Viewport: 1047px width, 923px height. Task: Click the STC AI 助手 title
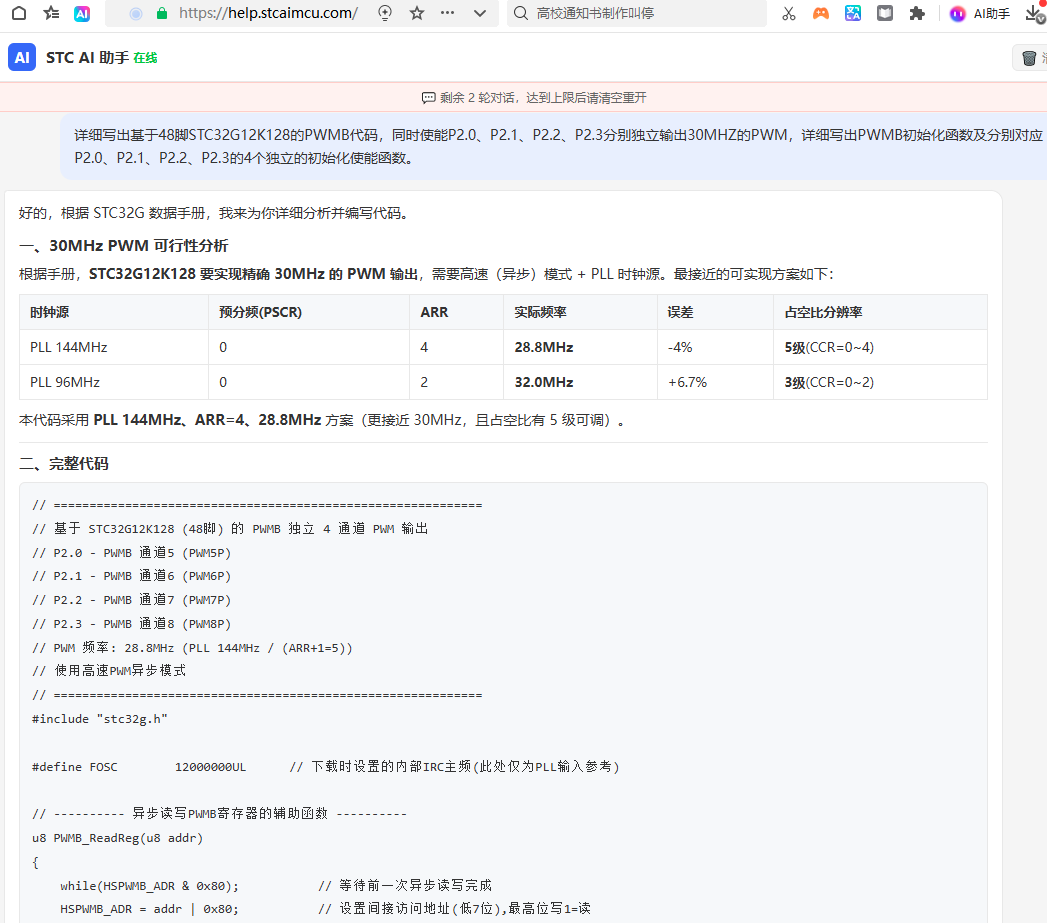(x=87, y=57)
